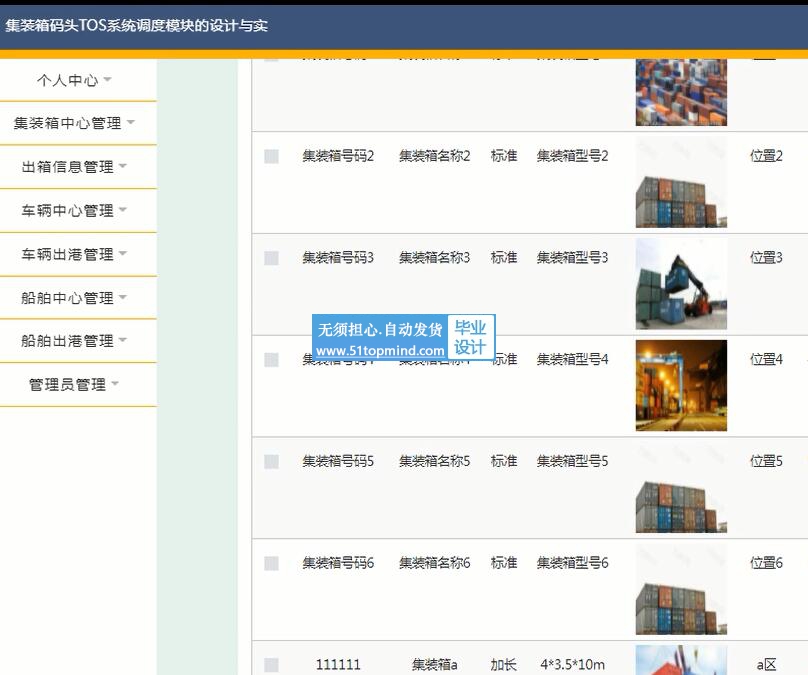Viewport: 808px width, 675px height.
Task: Click the 集装箱型号5 cell
Action: click(x=573, y=461)
